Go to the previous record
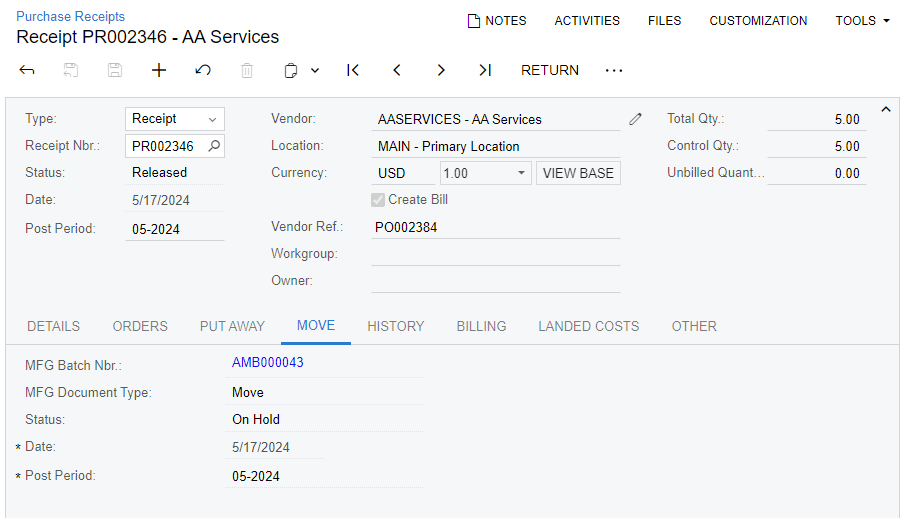900x518 pixels. [397, 70]
